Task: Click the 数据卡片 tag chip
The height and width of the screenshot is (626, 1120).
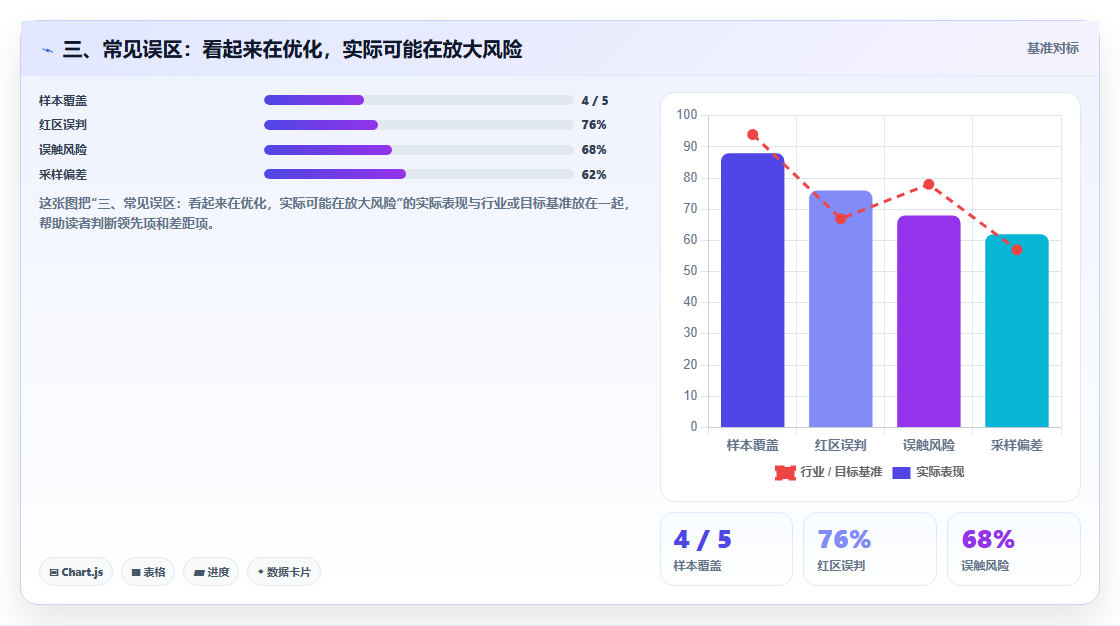Action: (284, 572)
